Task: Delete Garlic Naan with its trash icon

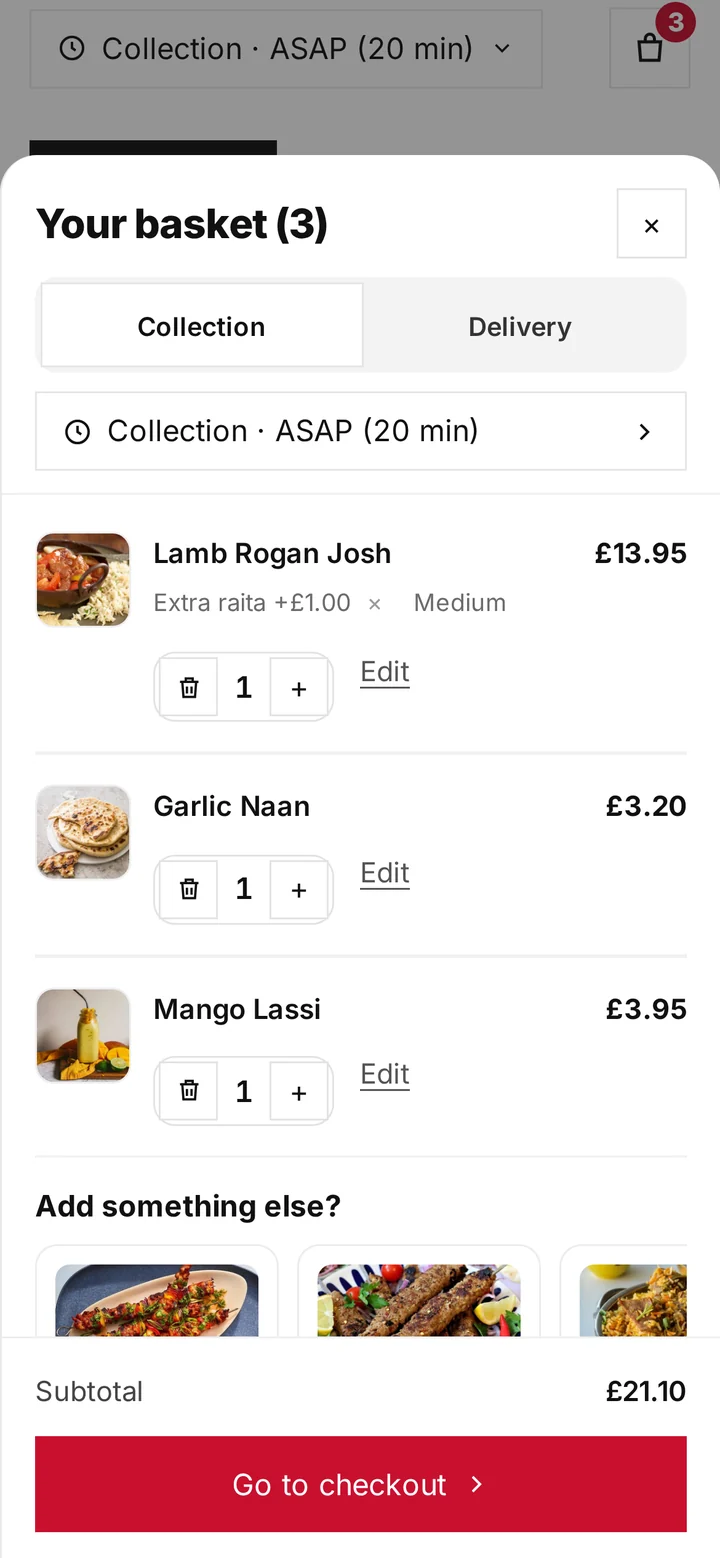Action: tap(189, 889)
